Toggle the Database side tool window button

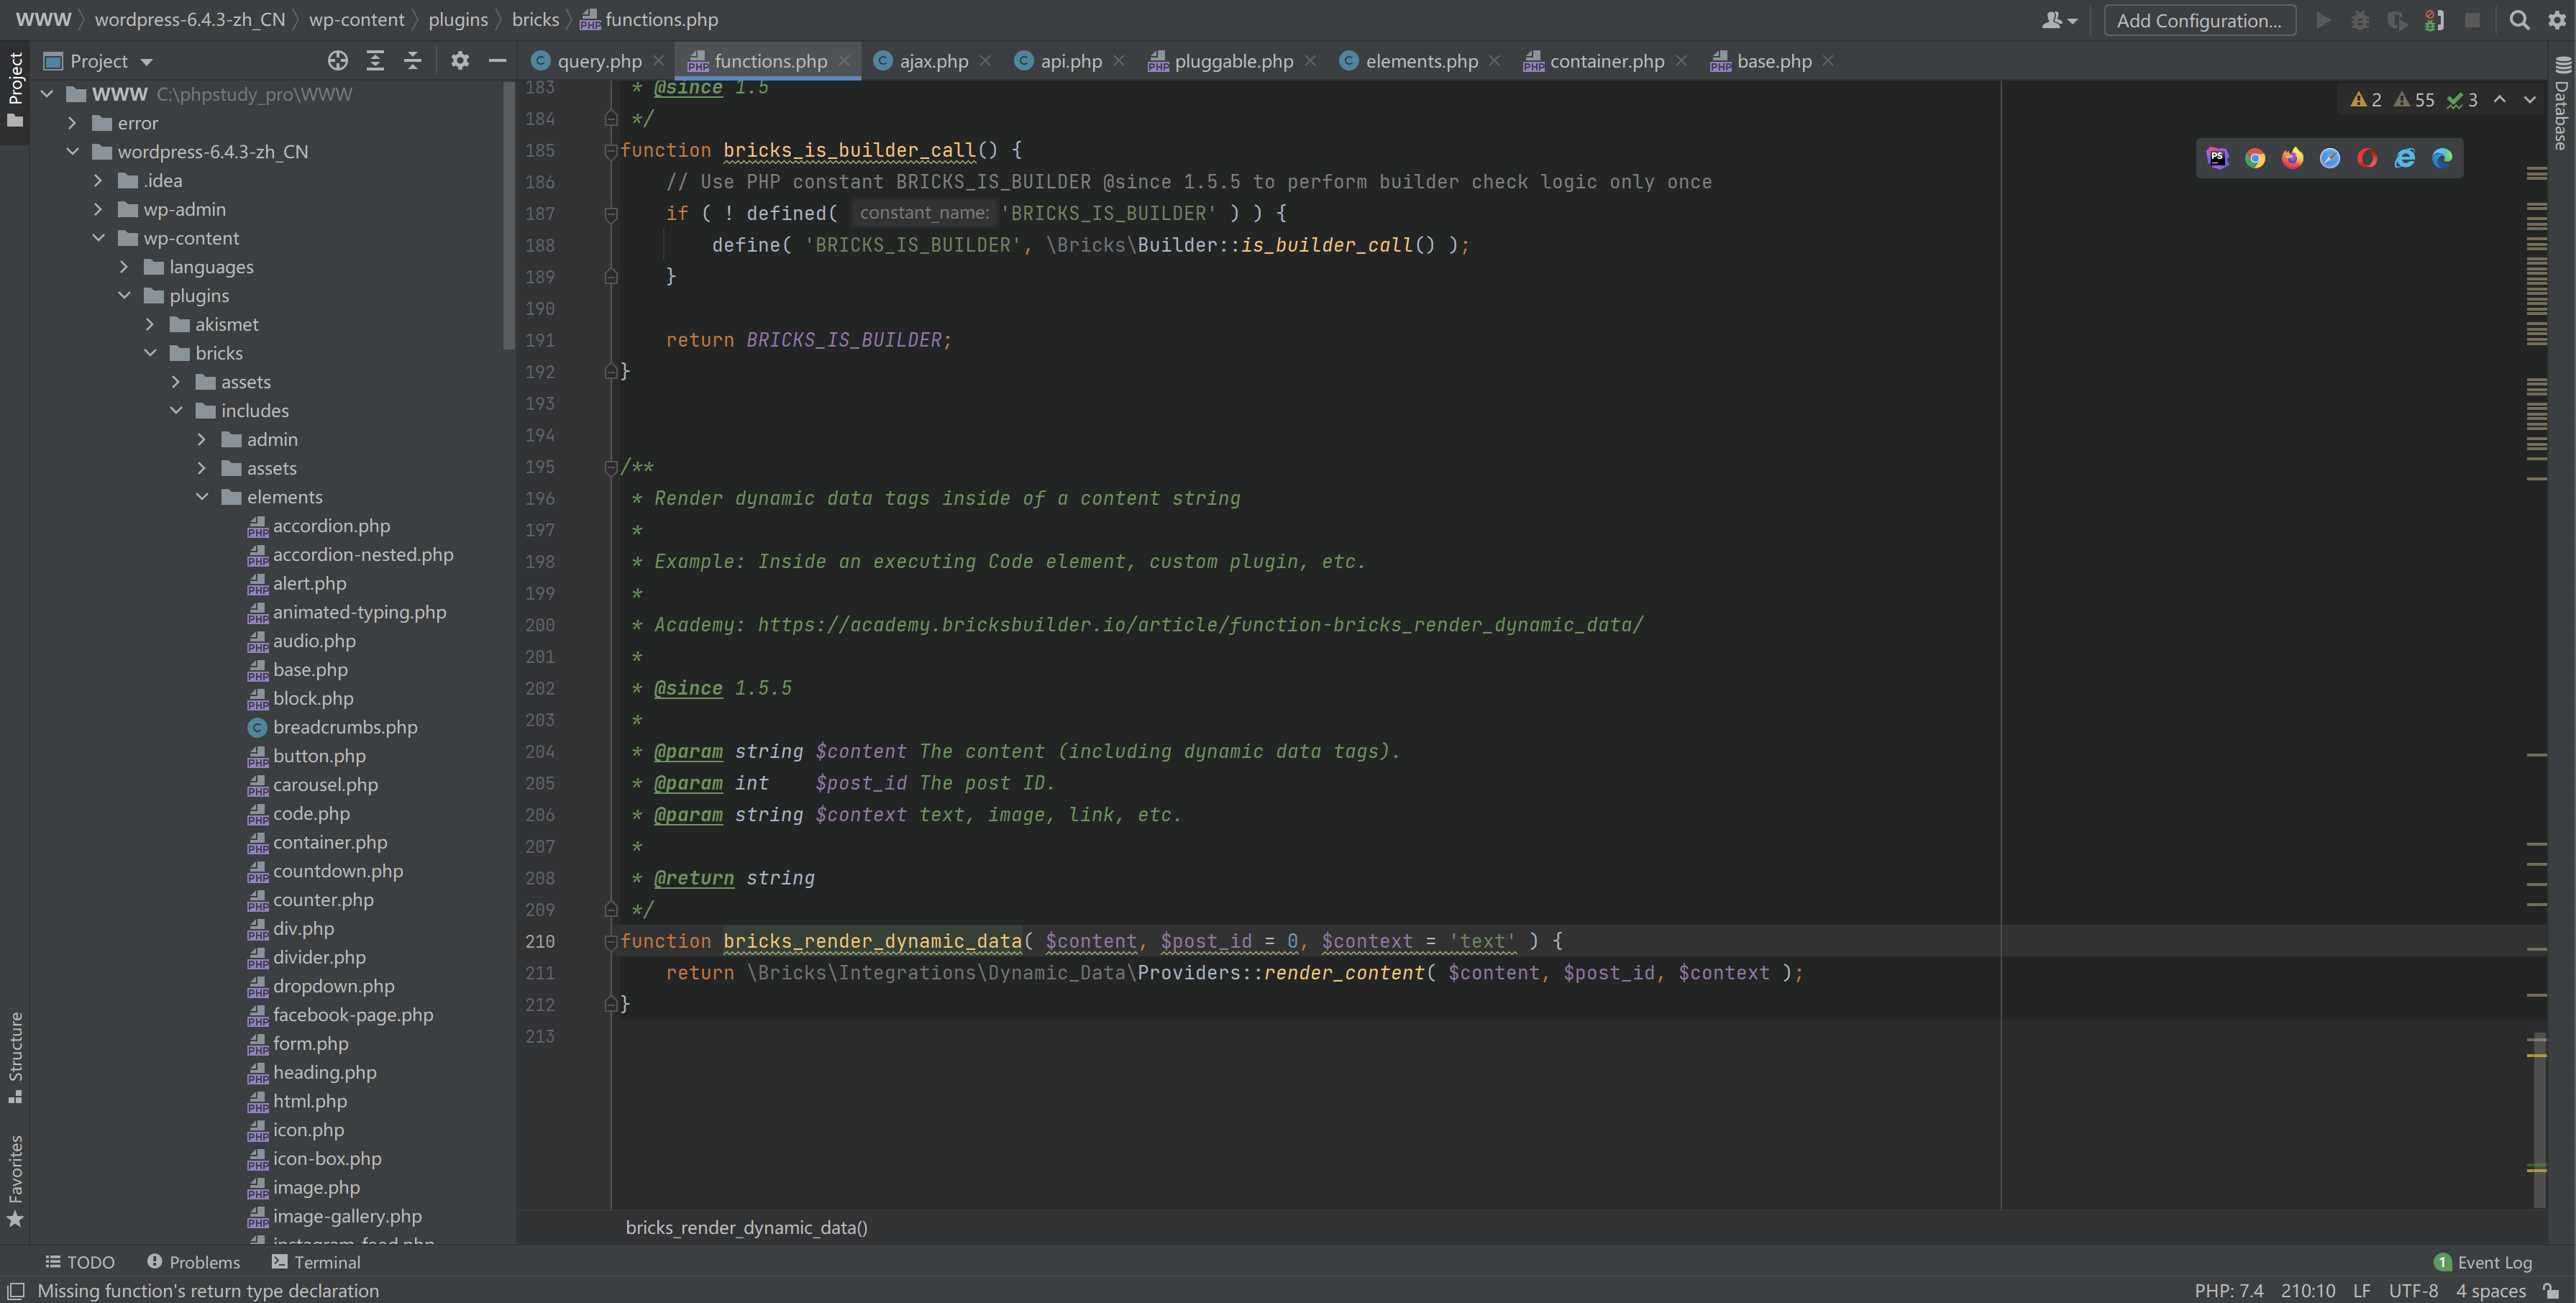[2561, 104]
